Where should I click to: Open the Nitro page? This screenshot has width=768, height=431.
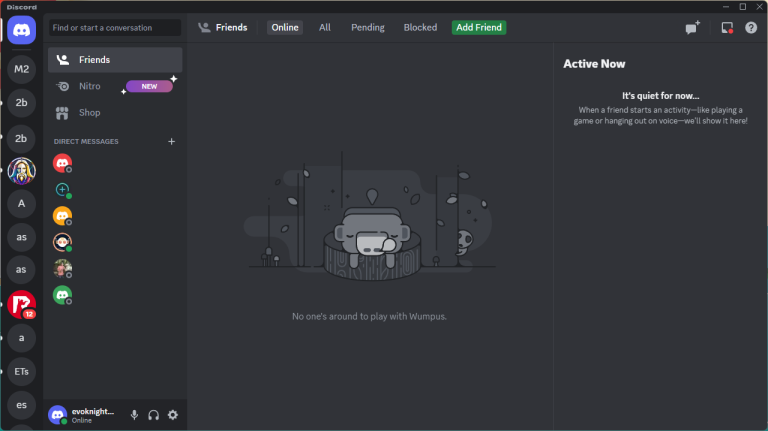click(115, 86)
